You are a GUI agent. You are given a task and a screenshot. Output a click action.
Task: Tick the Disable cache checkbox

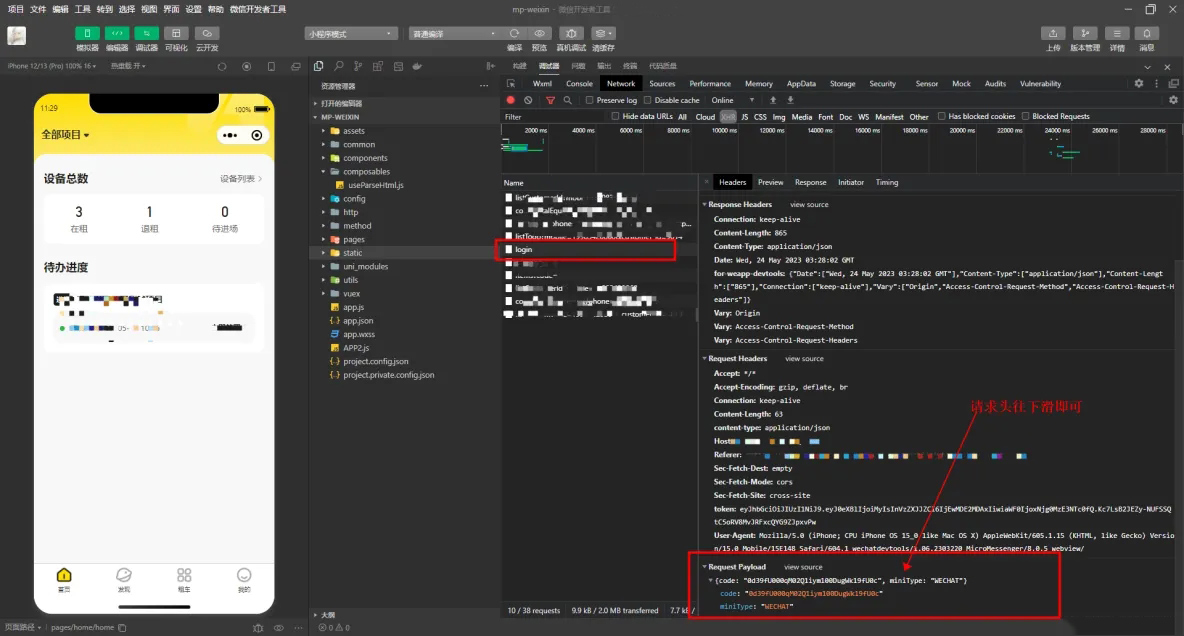tap(647, 100)
